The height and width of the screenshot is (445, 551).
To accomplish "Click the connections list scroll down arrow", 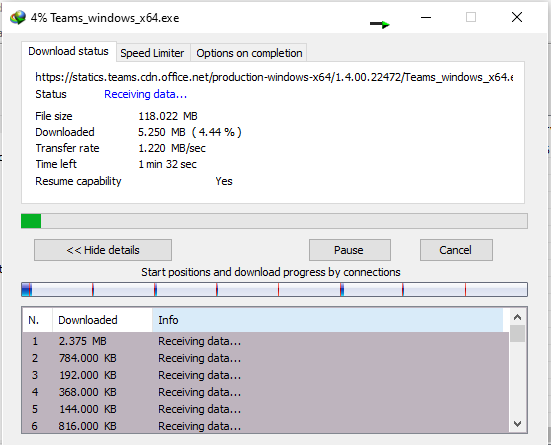I will coord(517,424).
